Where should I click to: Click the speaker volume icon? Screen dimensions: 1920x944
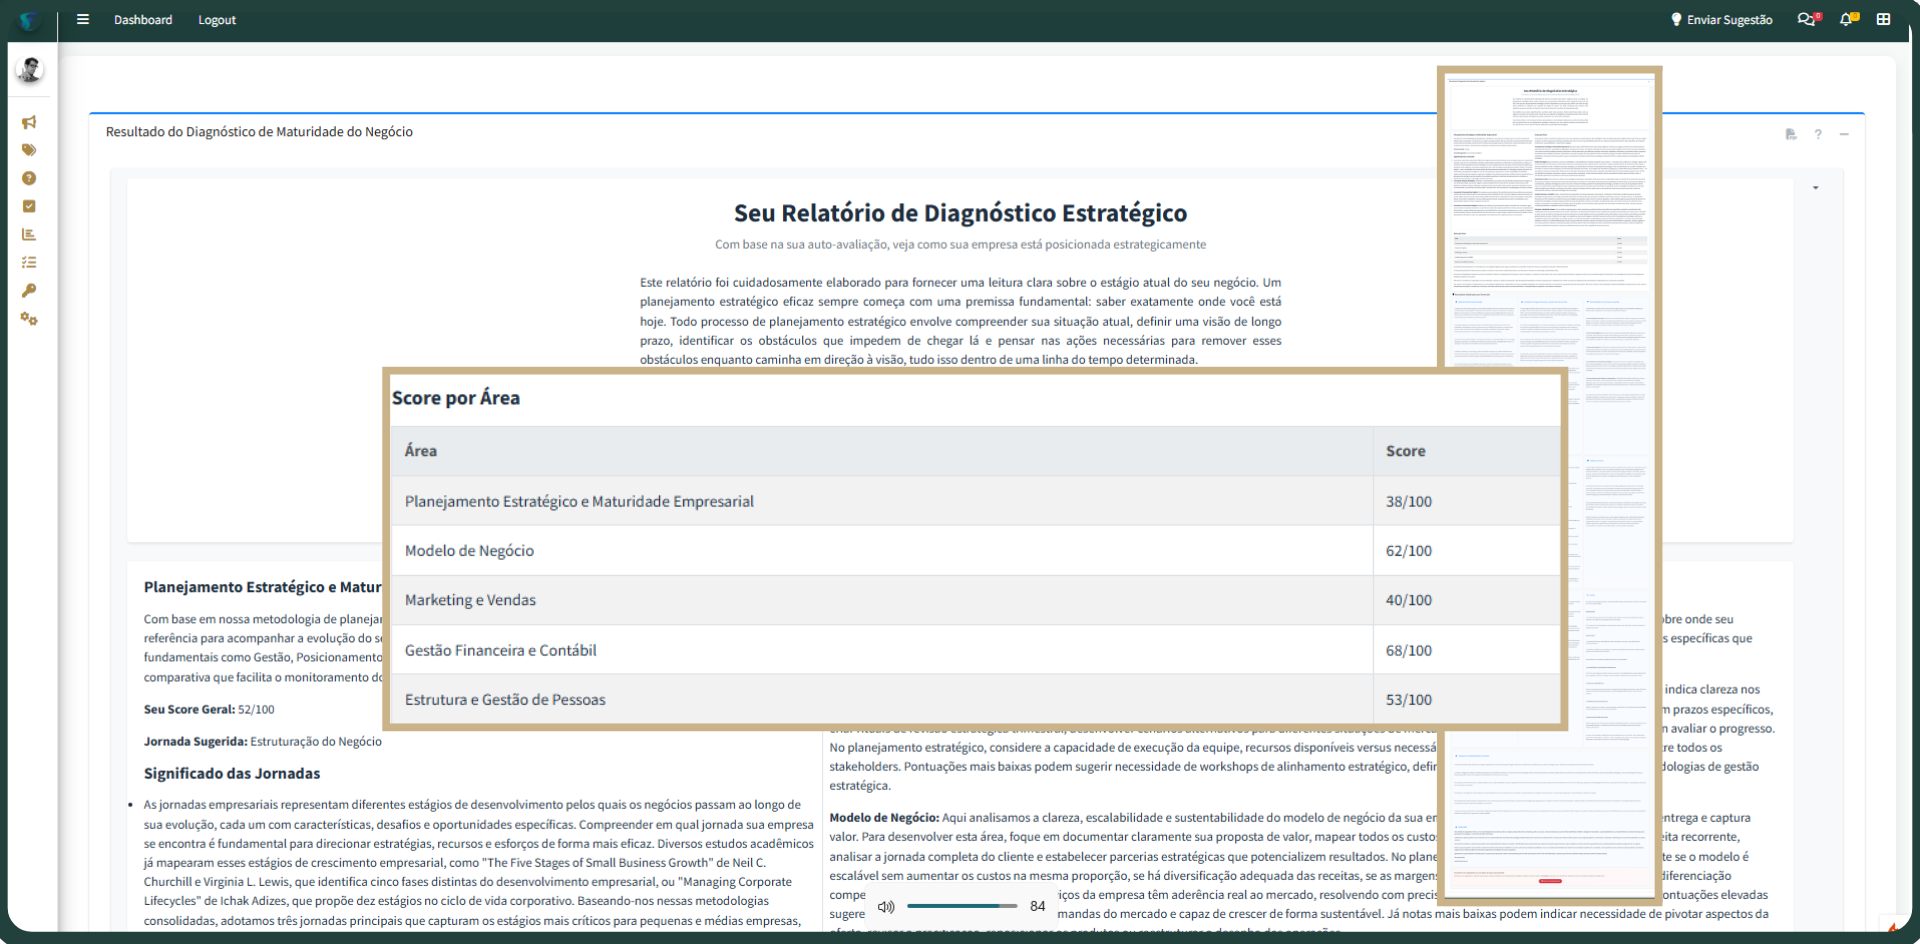click(886, 907)
